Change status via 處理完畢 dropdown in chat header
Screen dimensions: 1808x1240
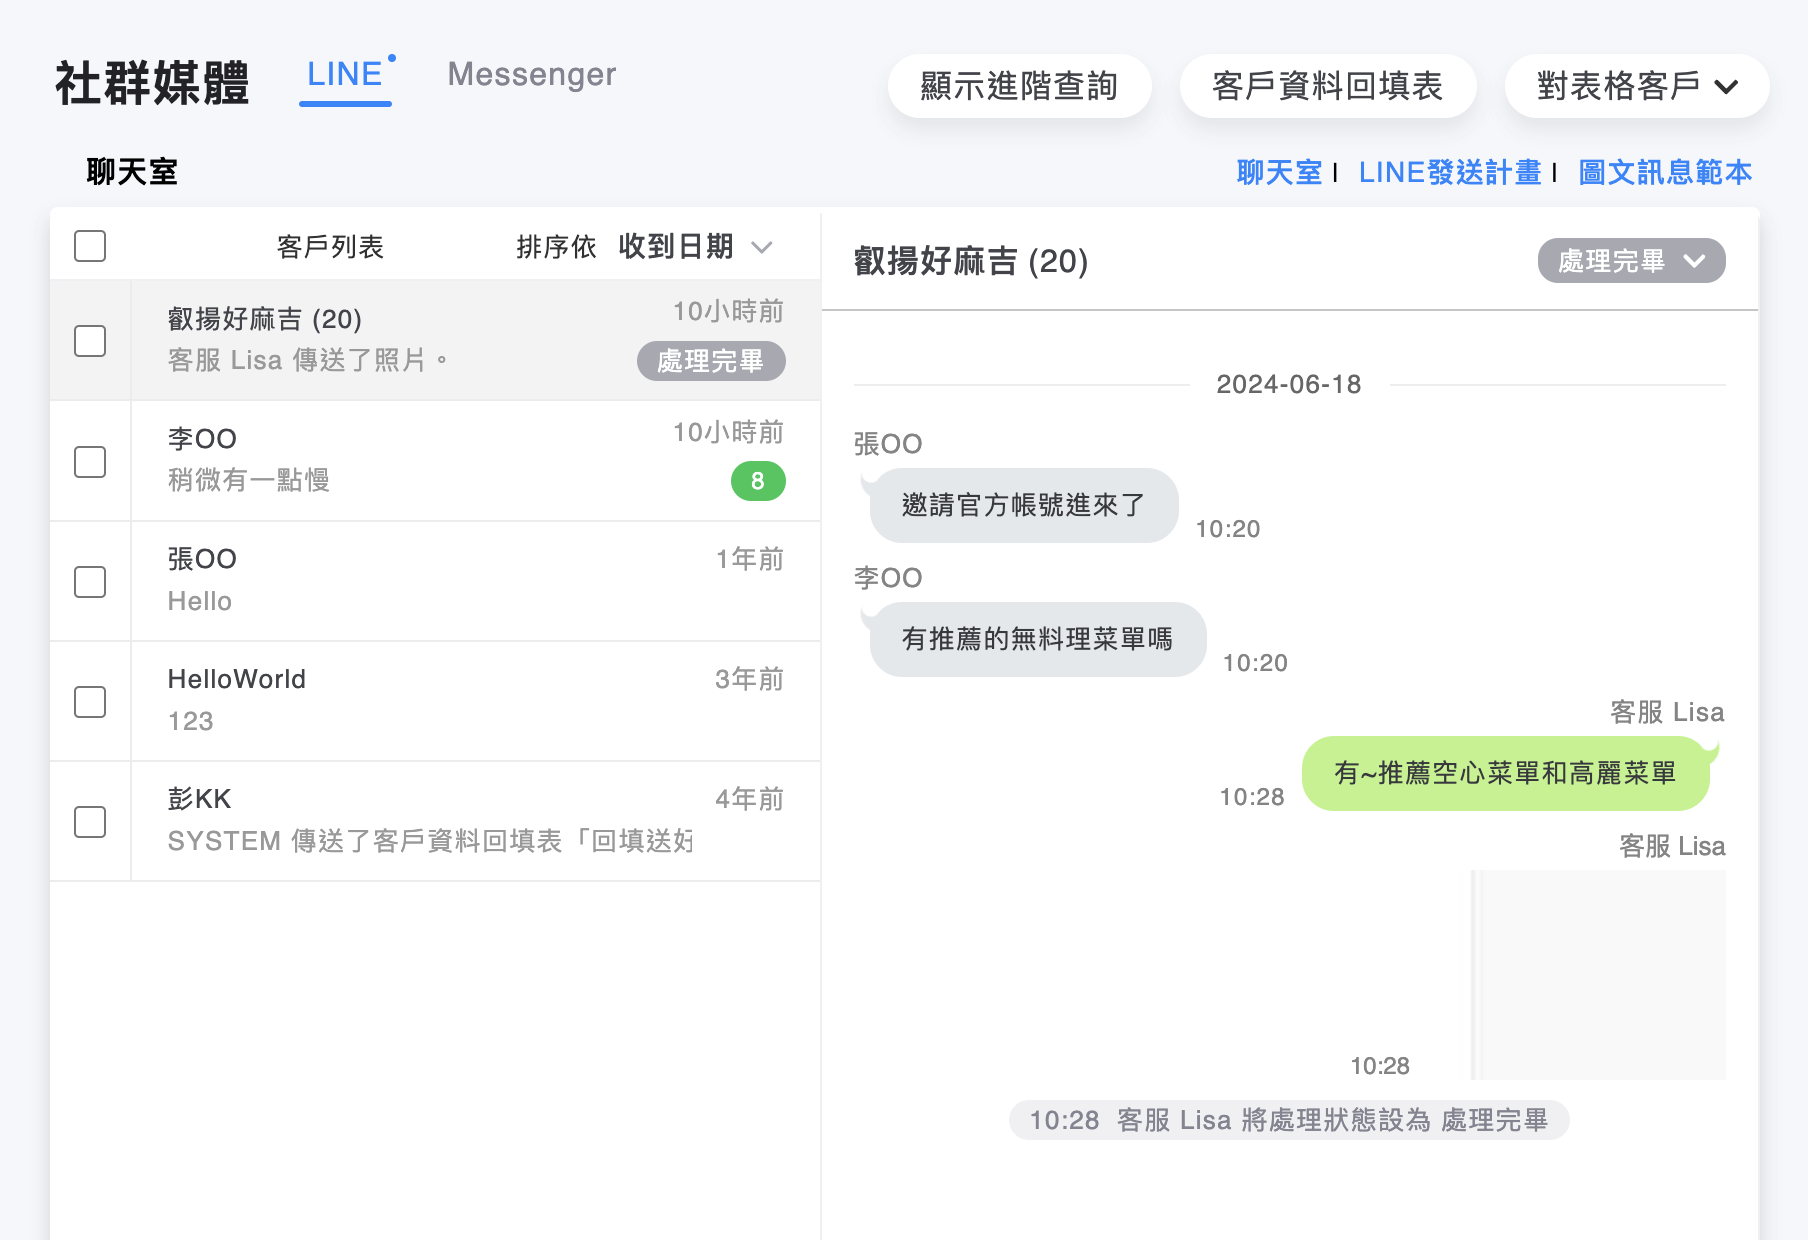click(1630, 261)
